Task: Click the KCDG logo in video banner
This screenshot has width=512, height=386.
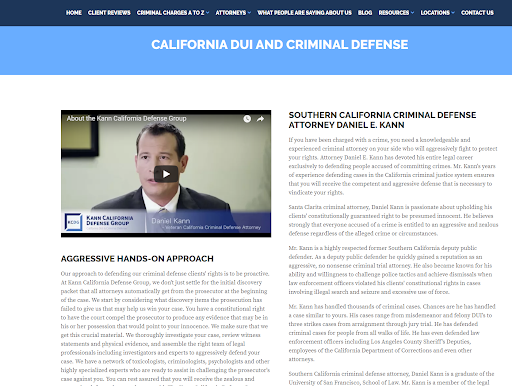Action: [73, 222]
